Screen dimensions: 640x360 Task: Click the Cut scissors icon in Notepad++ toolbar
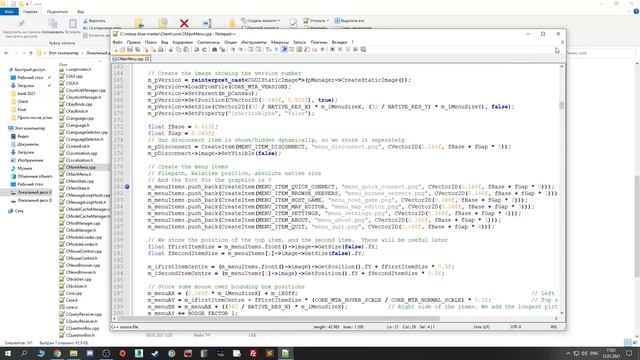click(x=171, y=49)
